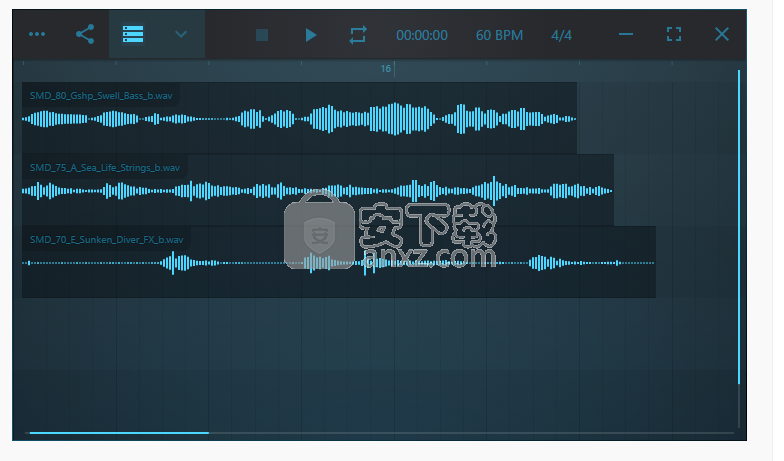Change the 4/4 time signature
This screenshot has height=461, width=784.
point(561,36)
